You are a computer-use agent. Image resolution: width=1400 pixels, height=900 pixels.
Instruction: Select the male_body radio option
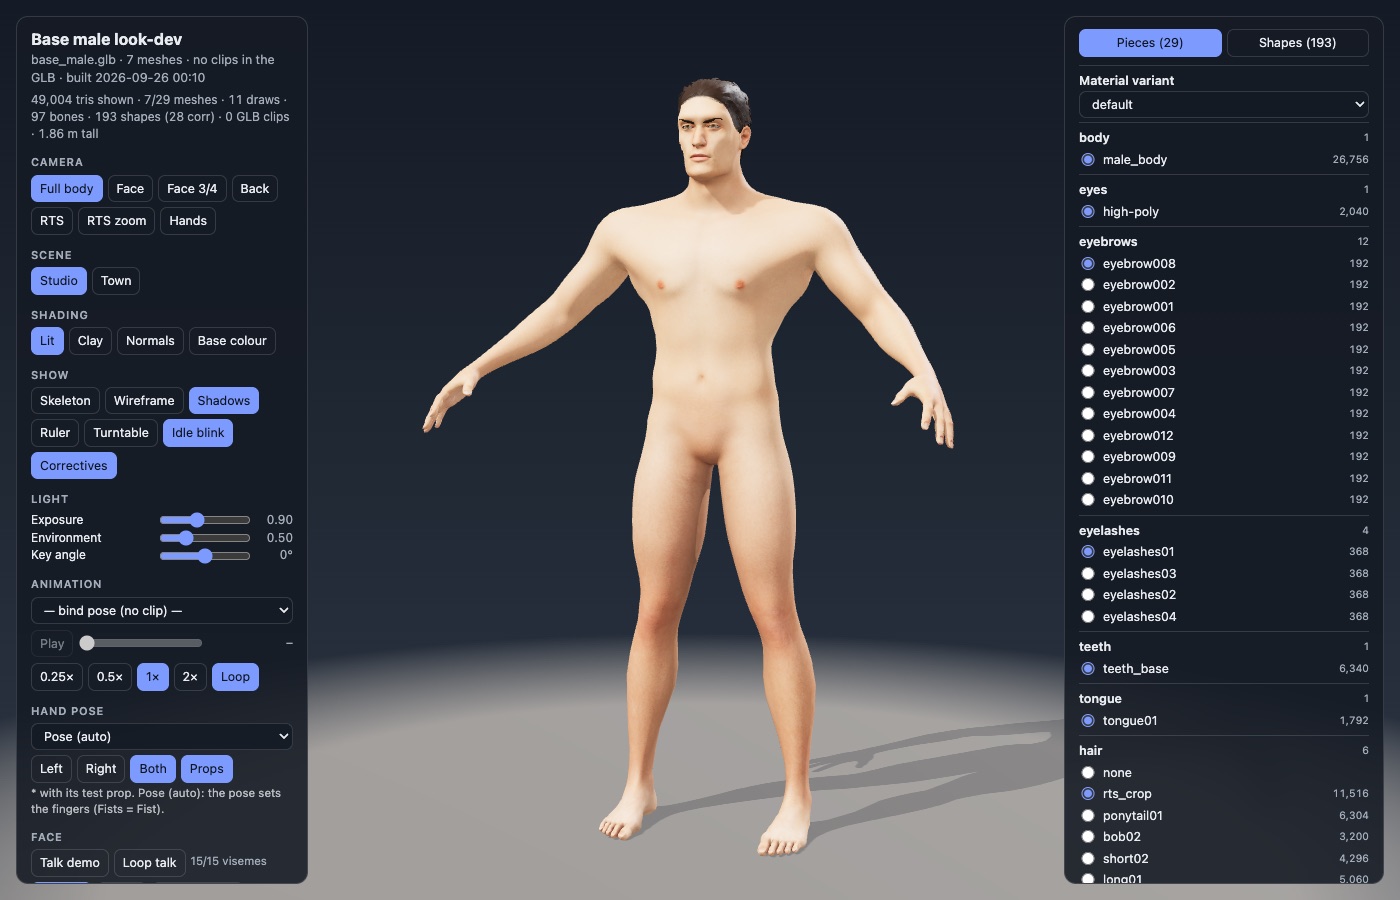1088,160
